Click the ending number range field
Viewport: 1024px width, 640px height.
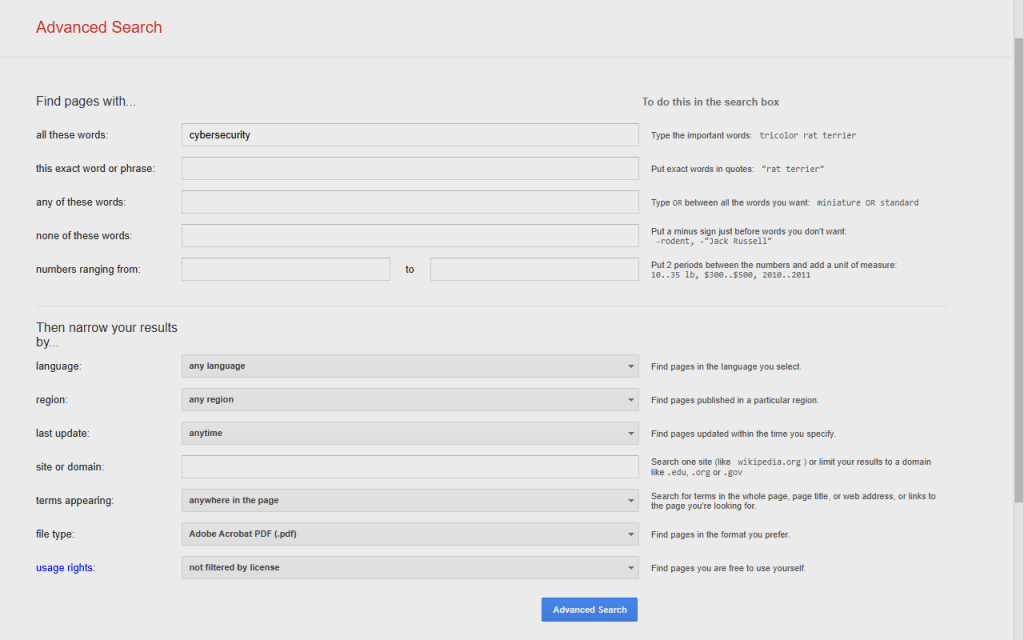[x=534, y=269]
